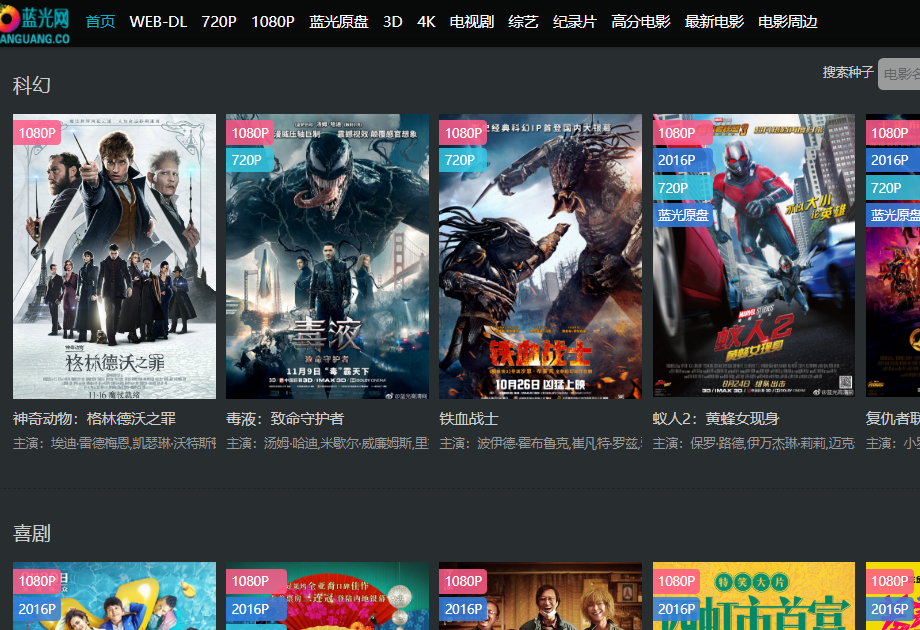This screenshot has width=920, height=630.
Task: Open the 首页 home menu item
Action: 100,22
